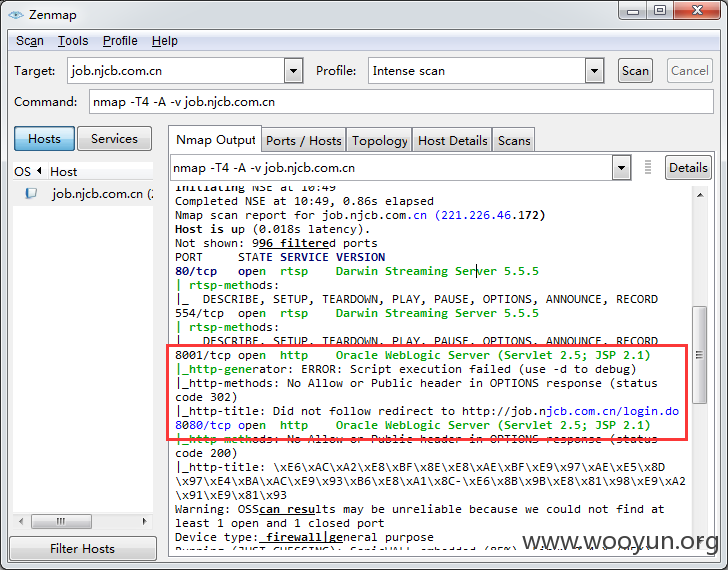Click the '8001/tcp open http' line

(413, 355)
